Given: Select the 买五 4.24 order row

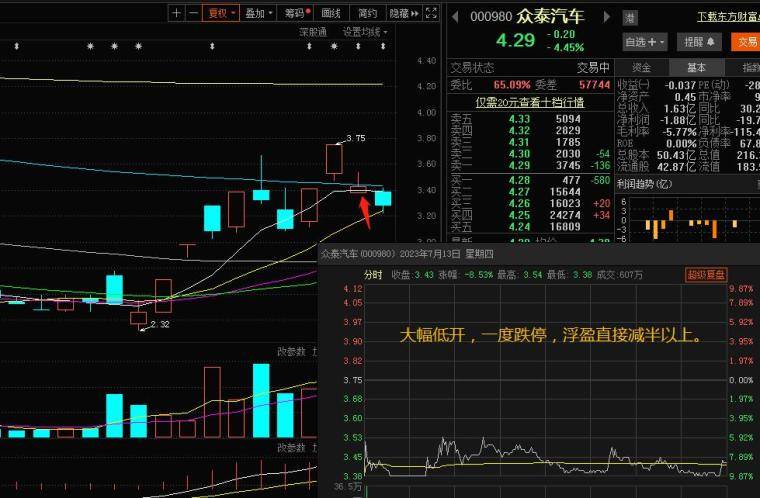Looking at the screenshot, I should [x=530, y=227].
